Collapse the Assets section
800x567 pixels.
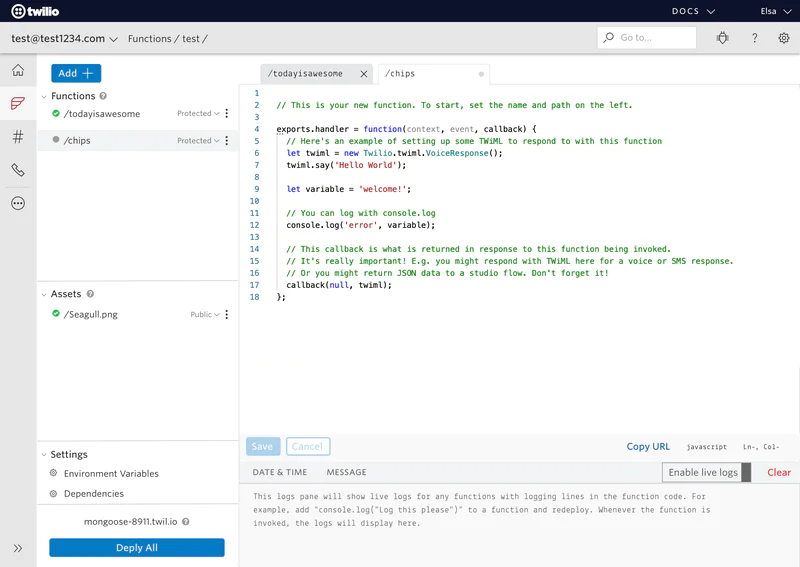point(44,295)
